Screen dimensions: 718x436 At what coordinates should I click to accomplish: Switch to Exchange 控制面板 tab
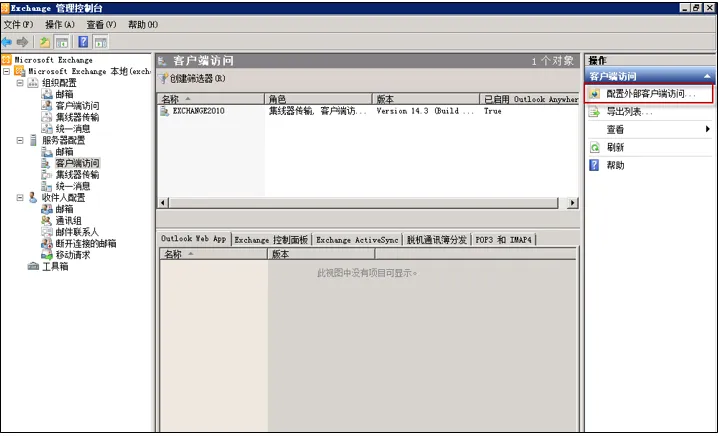click(x=271, y=240)
